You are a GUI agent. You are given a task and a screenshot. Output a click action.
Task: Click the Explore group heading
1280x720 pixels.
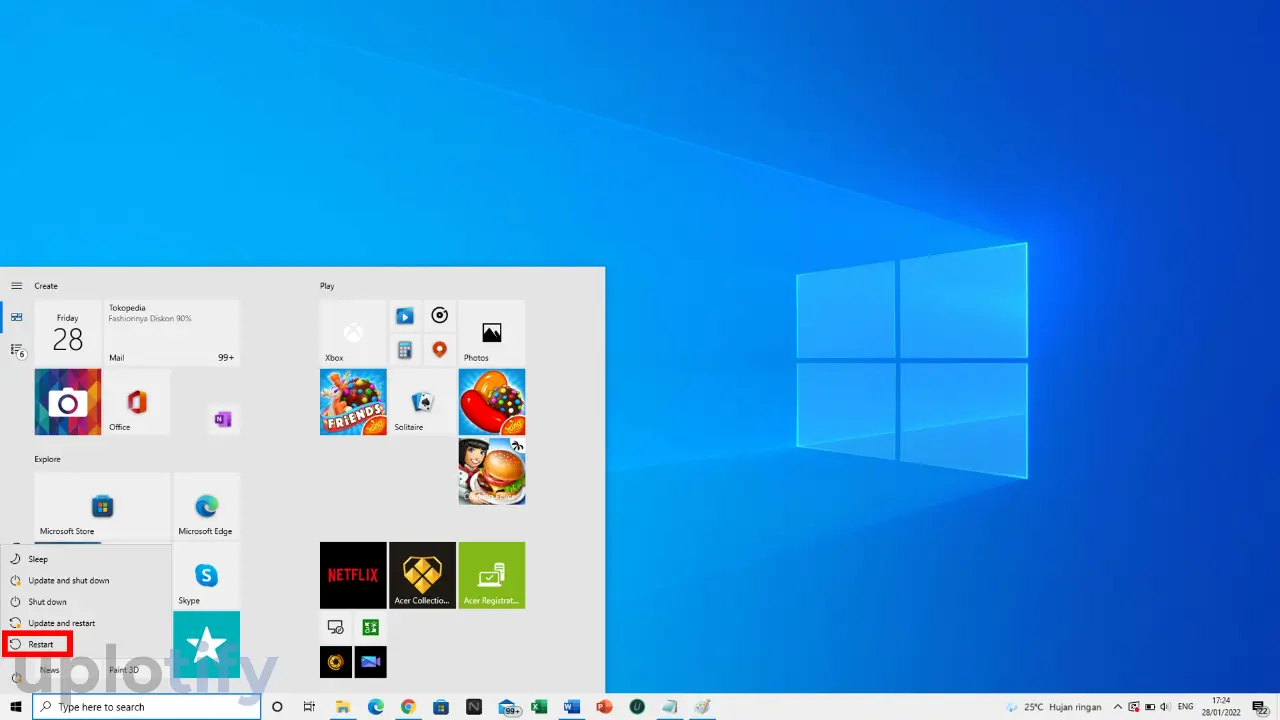point(47,459)
